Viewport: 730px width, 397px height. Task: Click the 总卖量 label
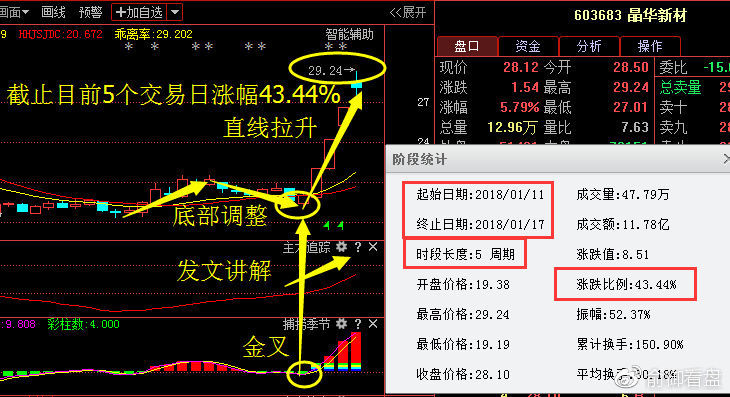pos(681,87)
